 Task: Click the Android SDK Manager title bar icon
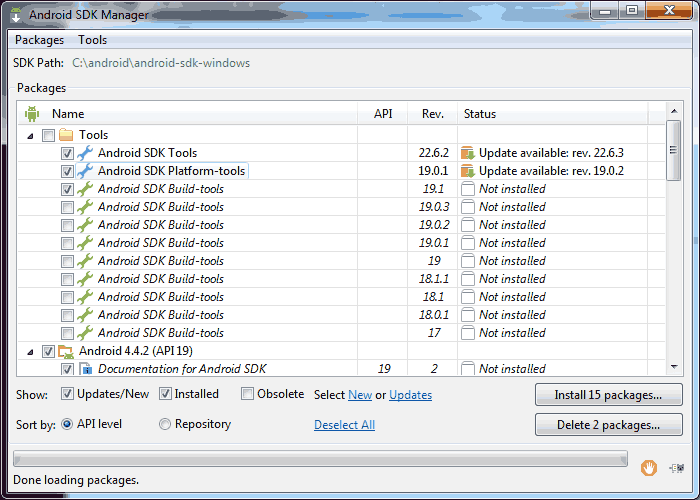[16, 15]
